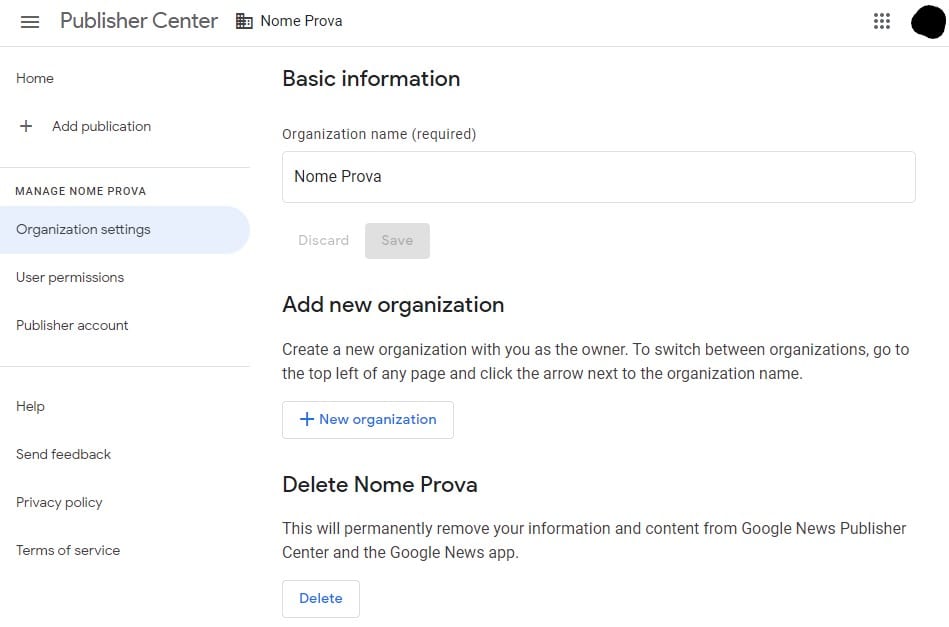Image resolution: width=949 pixels, height=627 pixels.
Task: Open the Help section
Action: (x=30, y=406)
